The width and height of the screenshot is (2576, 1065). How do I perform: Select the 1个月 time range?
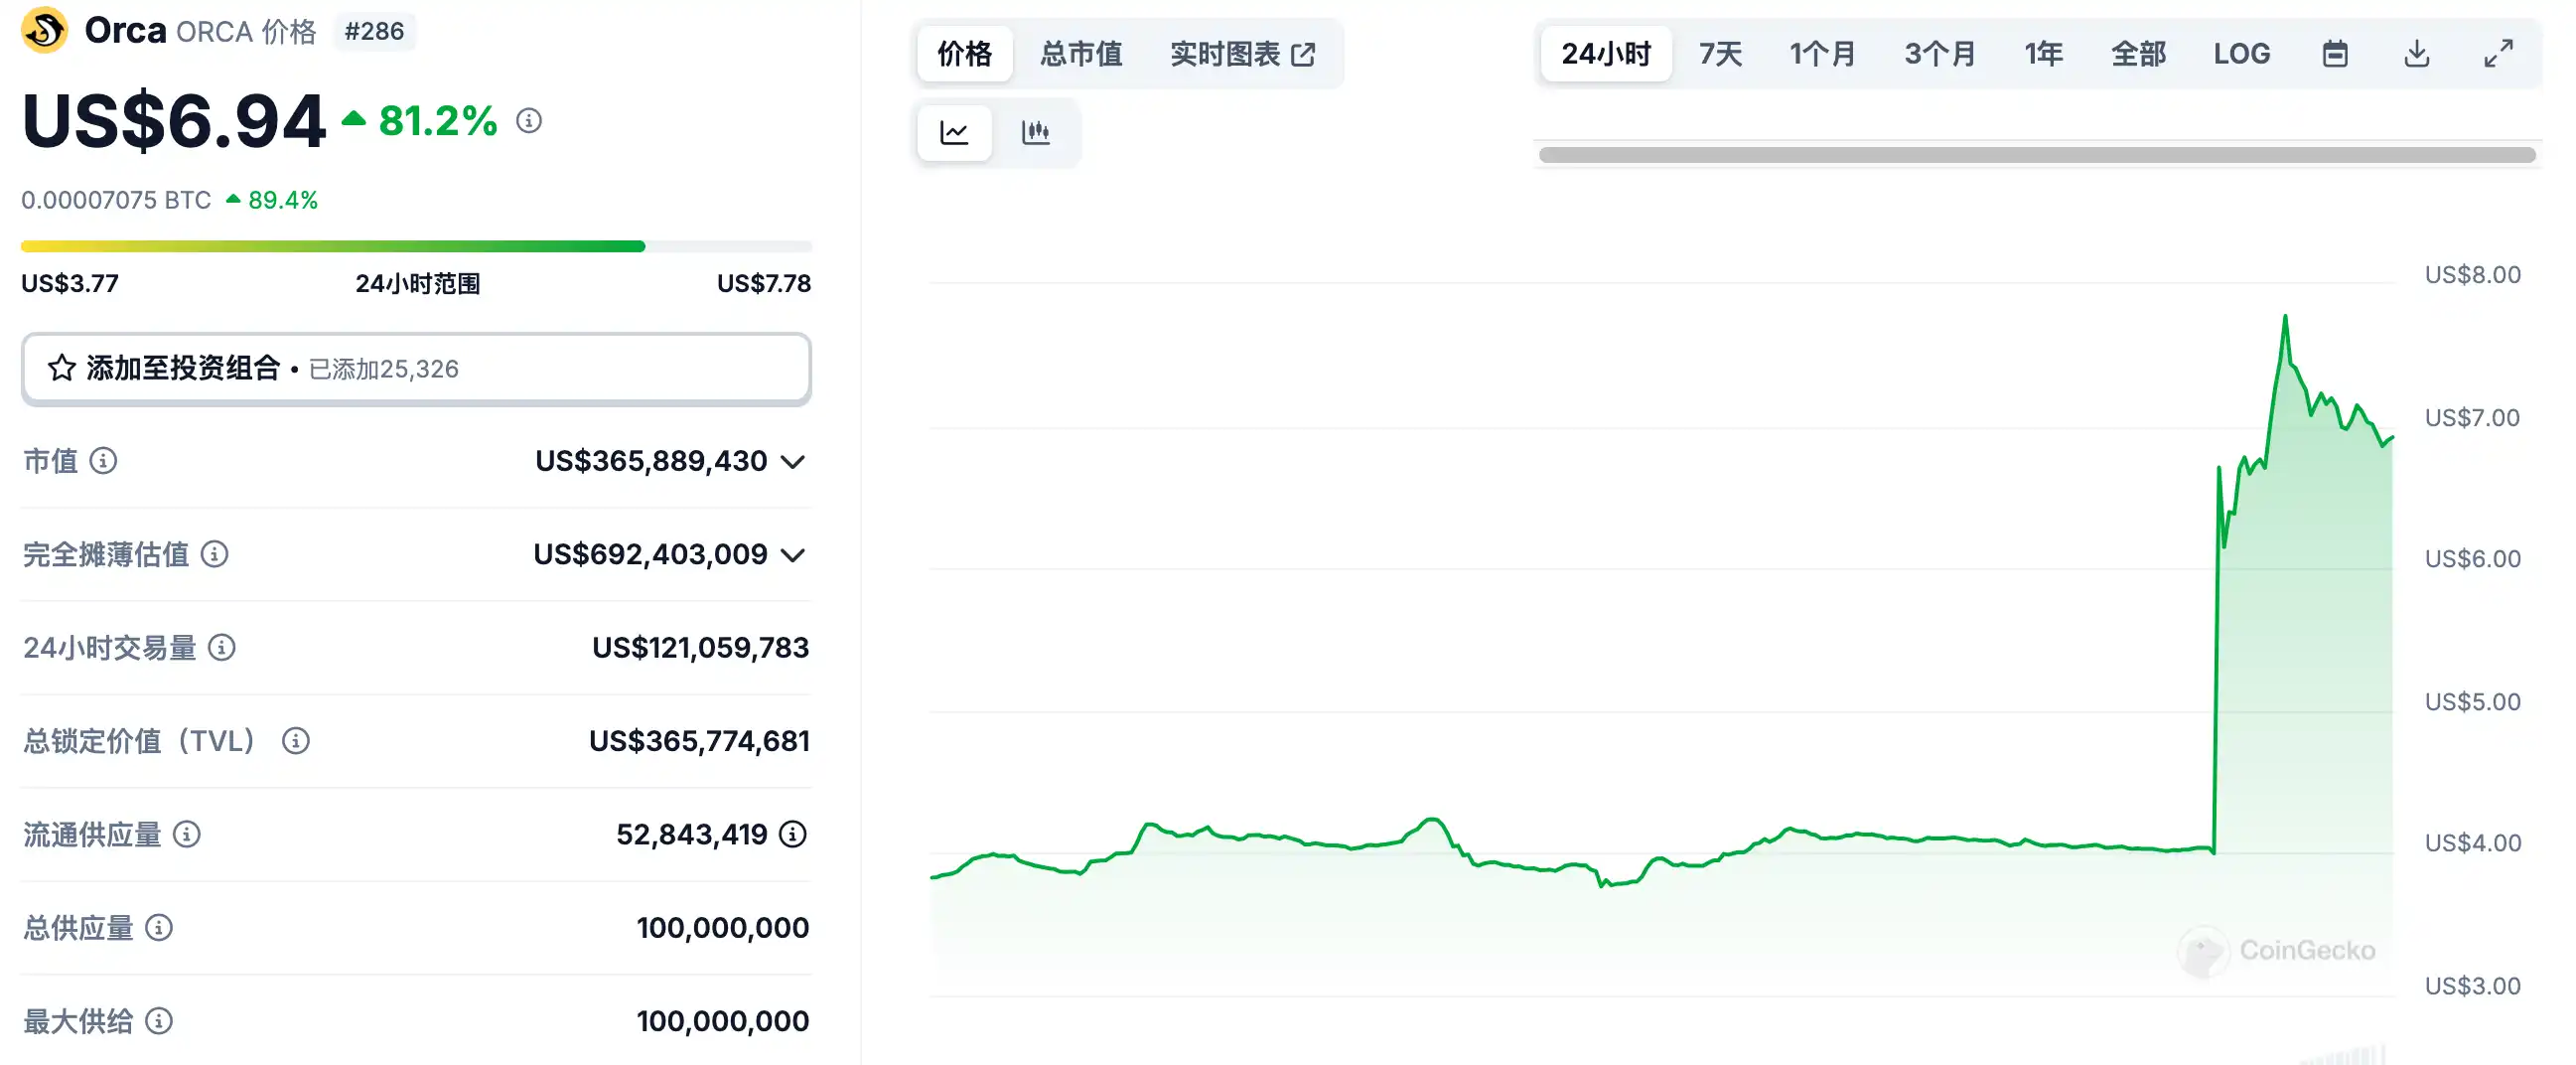(1822, 54)
